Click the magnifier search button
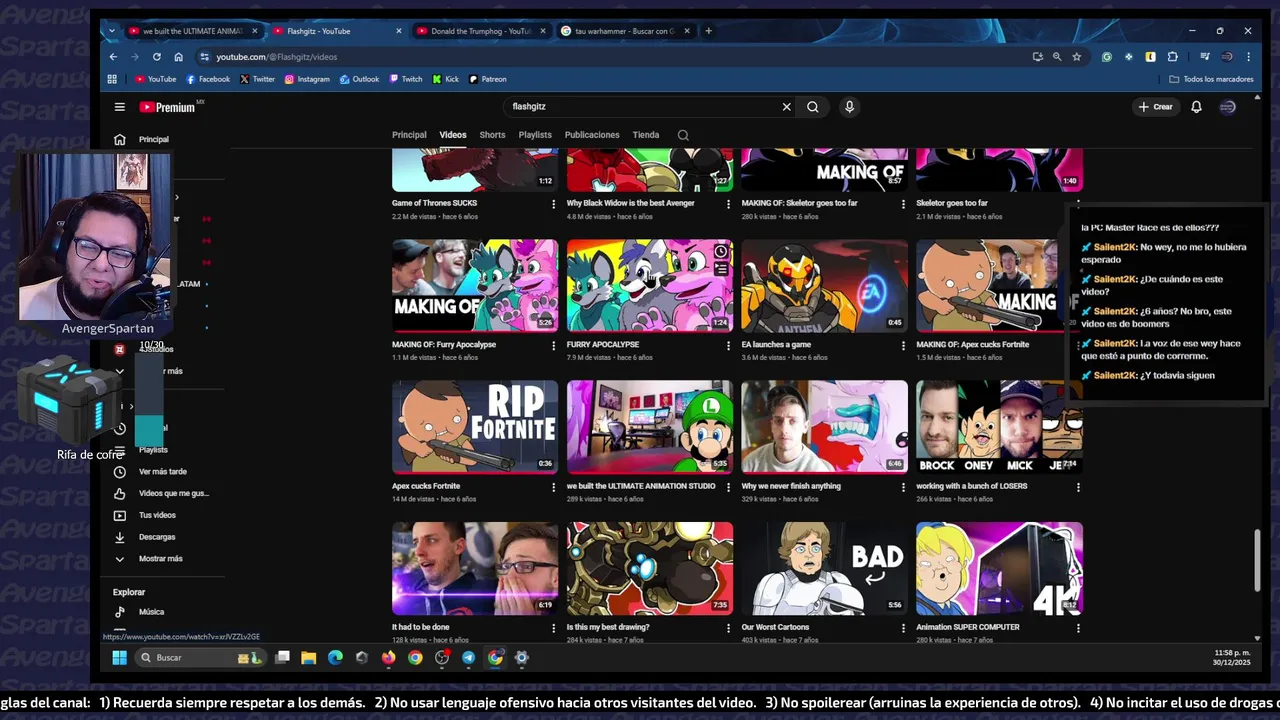Viewport: 1280px width, 720px height. (x=813, y=107)
